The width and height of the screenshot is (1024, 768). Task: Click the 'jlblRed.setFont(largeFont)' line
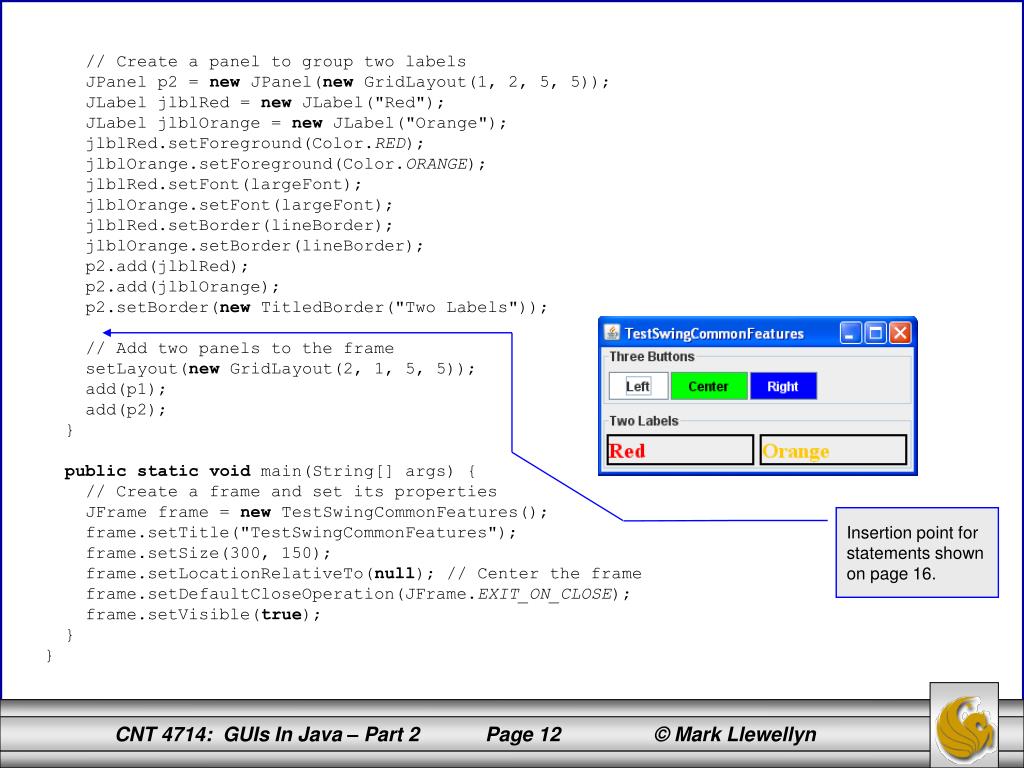pyautogui.click(x=223, y=184)
